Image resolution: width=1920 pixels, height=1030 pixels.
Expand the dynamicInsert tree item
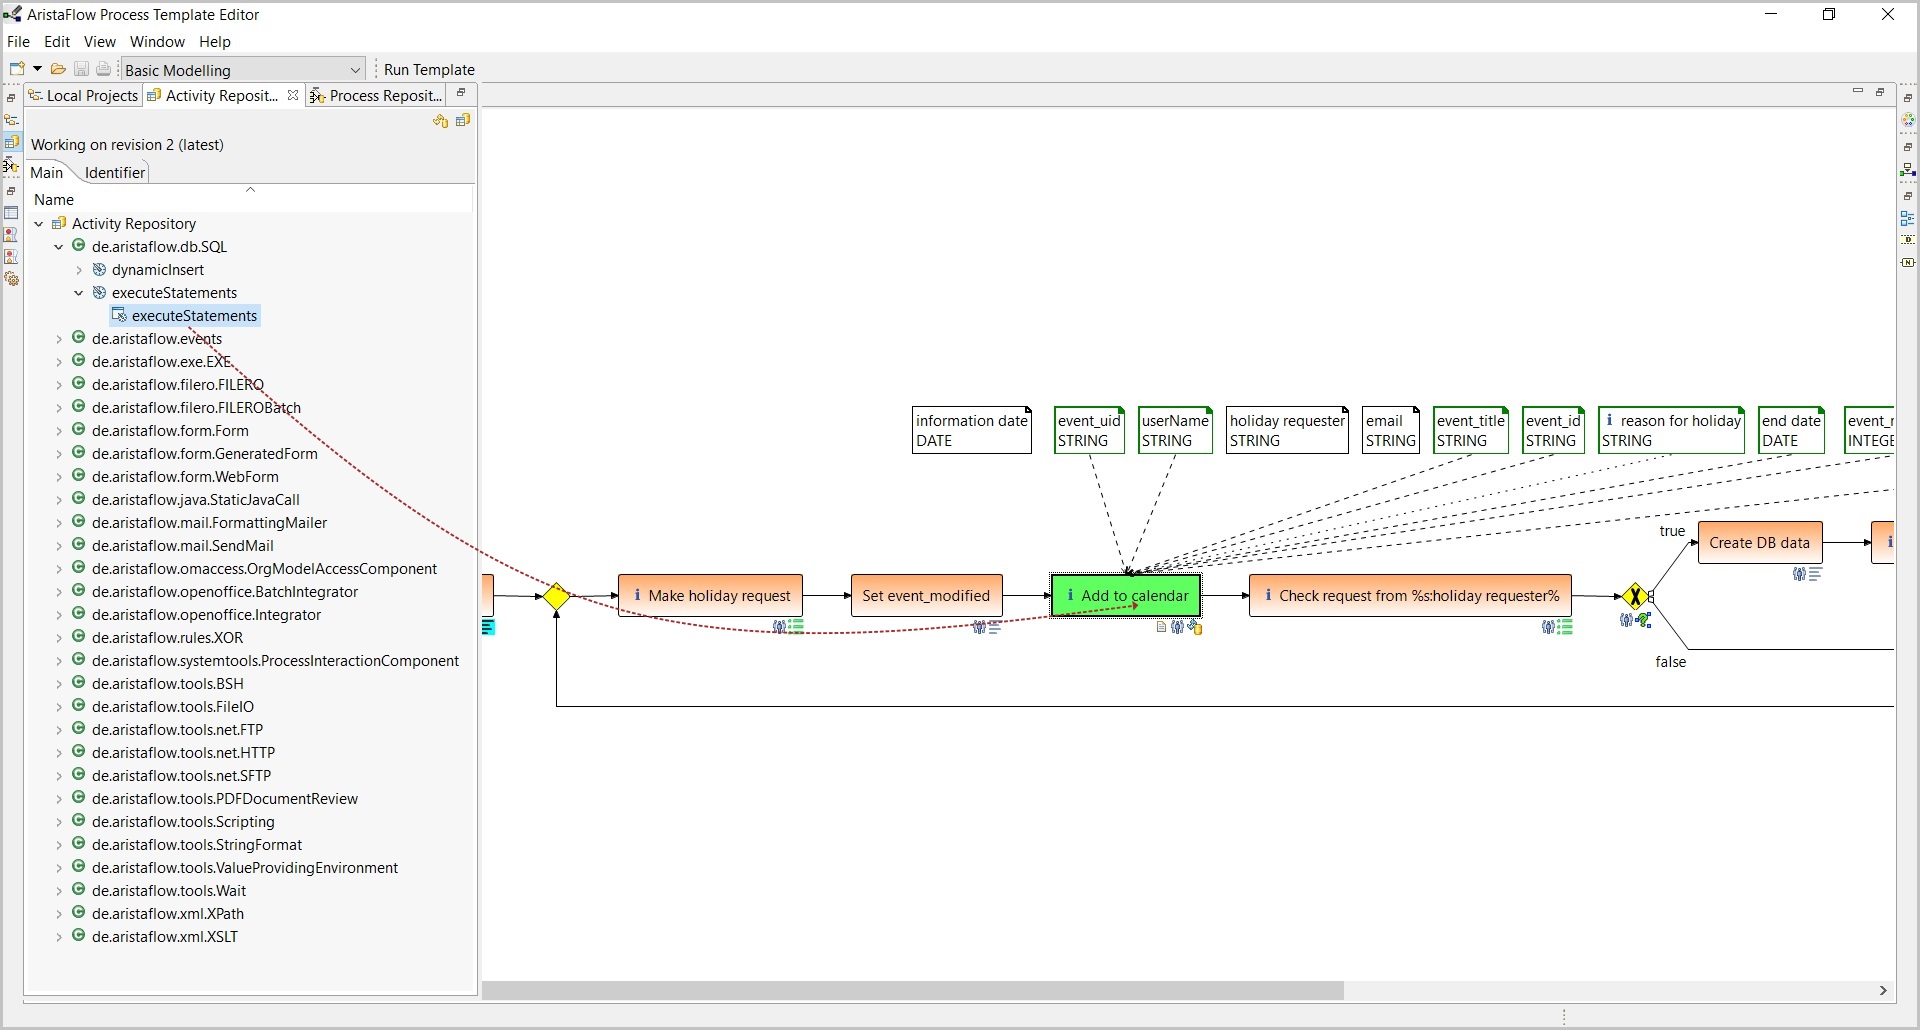pyautogui.click(x=79, y=270)
